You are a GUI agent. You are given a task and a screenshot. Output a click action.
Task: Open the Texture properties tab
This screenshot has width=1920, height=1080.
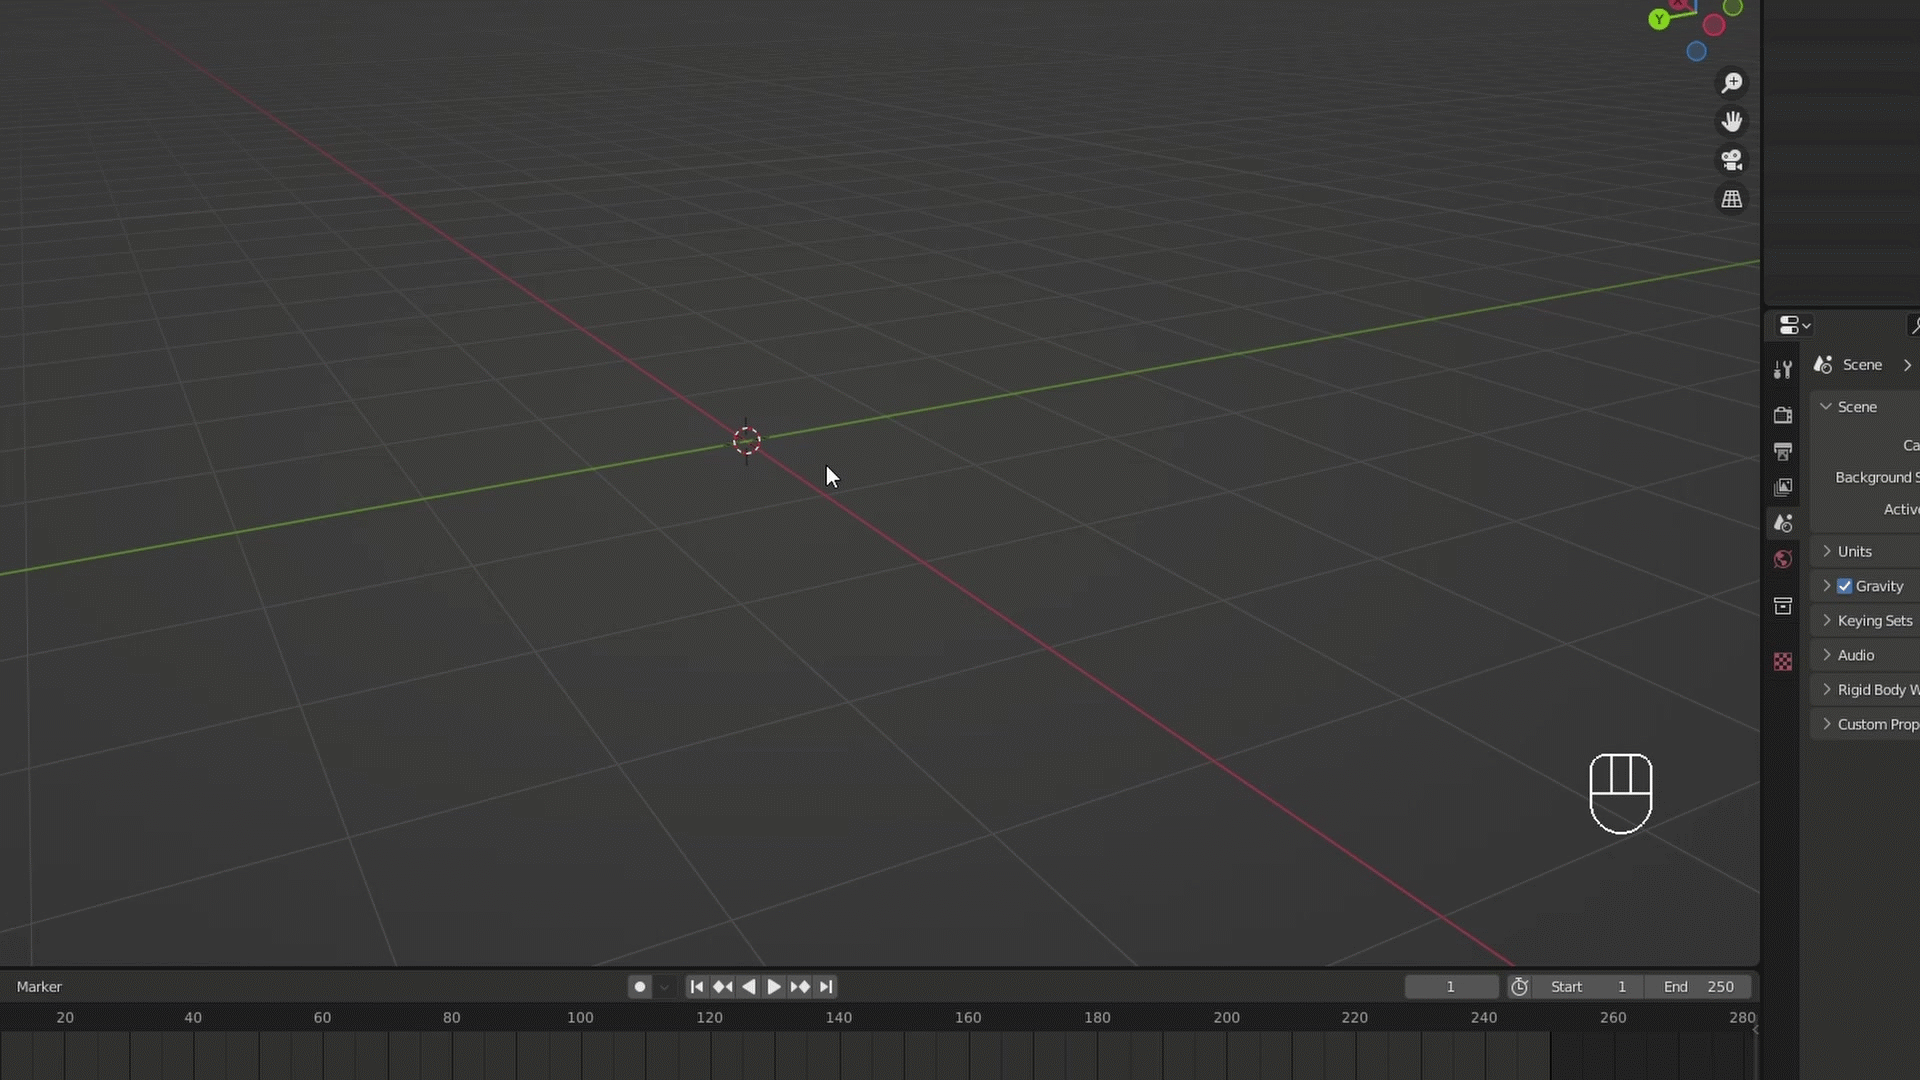(x=1782, y=662)
